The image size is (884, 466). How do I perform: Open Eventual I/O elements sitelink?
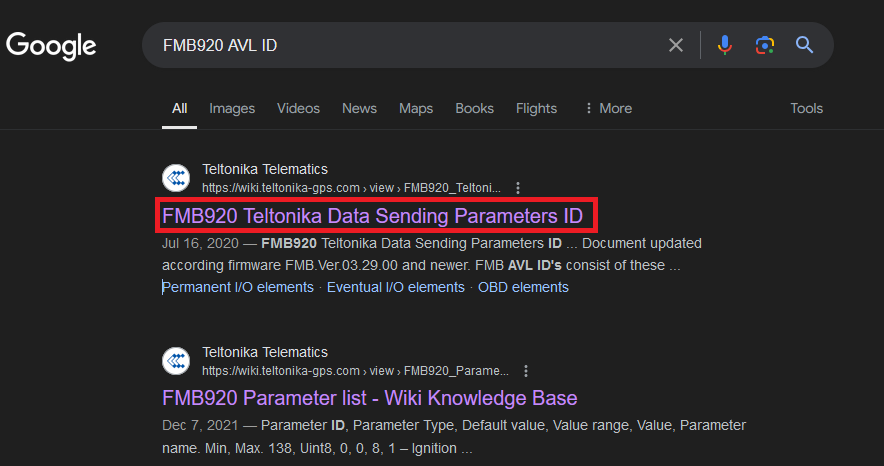(x=396, y=287)
